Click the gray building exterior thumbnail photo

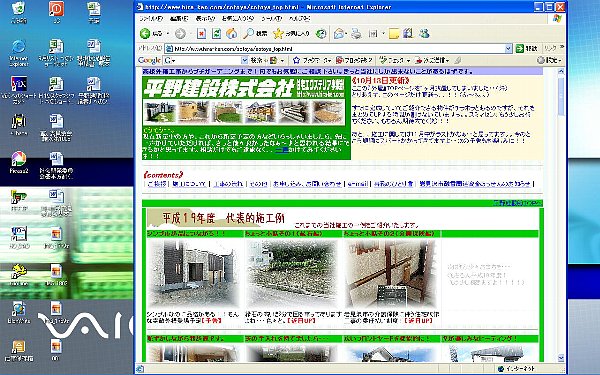(194, 273)
